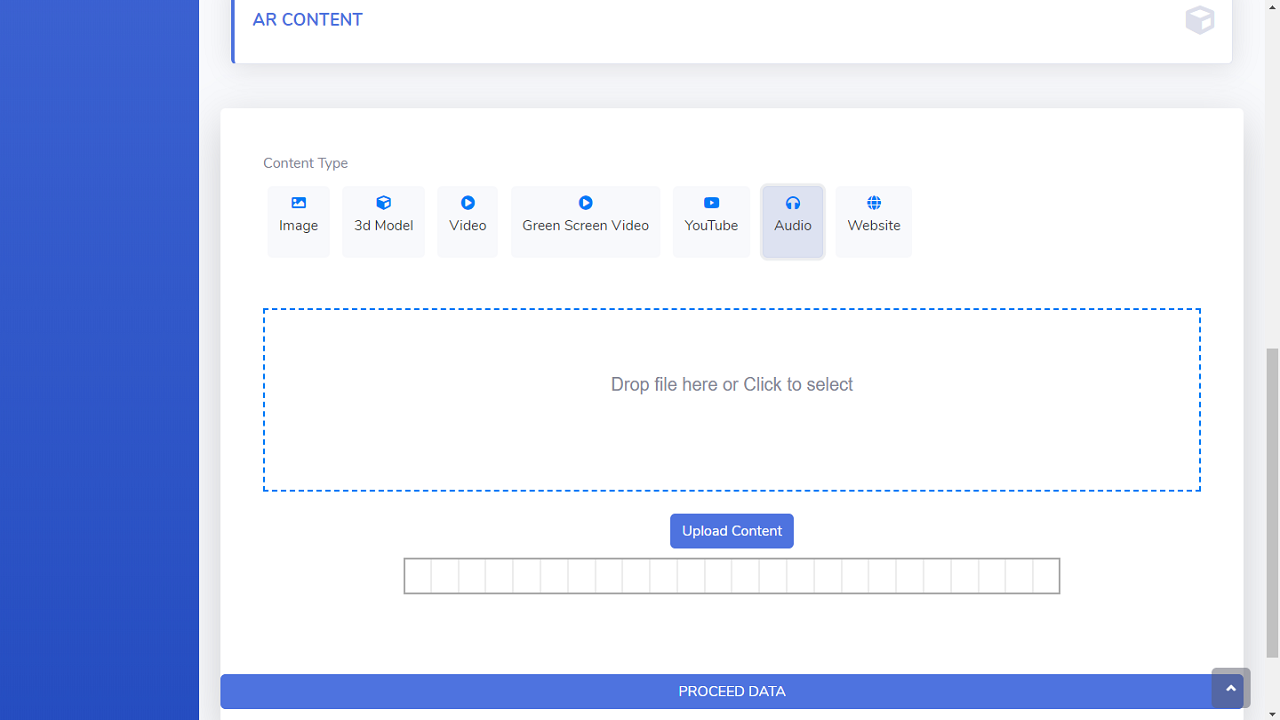
Task: Click the page vertical scrollbar thumb
Action: pos(1272,502)
